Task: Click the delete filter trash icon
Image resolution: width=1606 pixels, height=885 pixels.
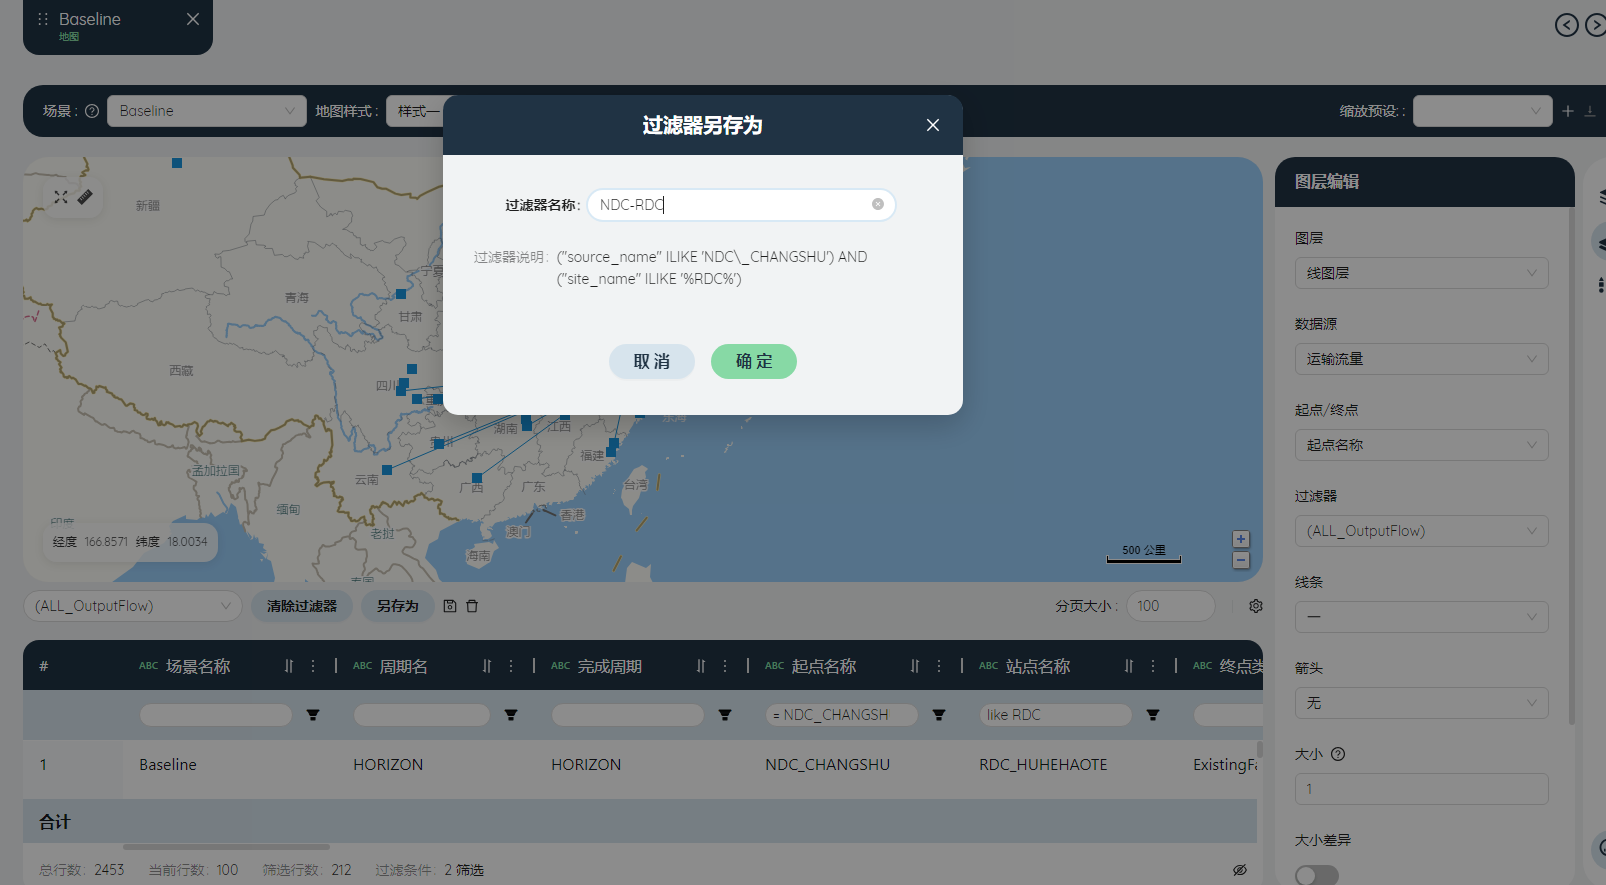Action: [x=472, y=606]
